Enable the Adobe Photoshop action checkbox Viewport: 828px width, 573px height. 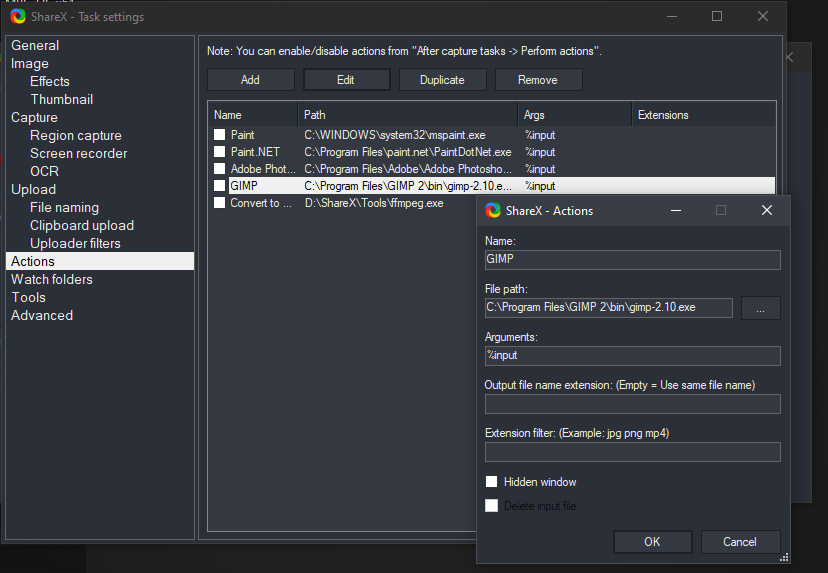click(x=219, y=168)
